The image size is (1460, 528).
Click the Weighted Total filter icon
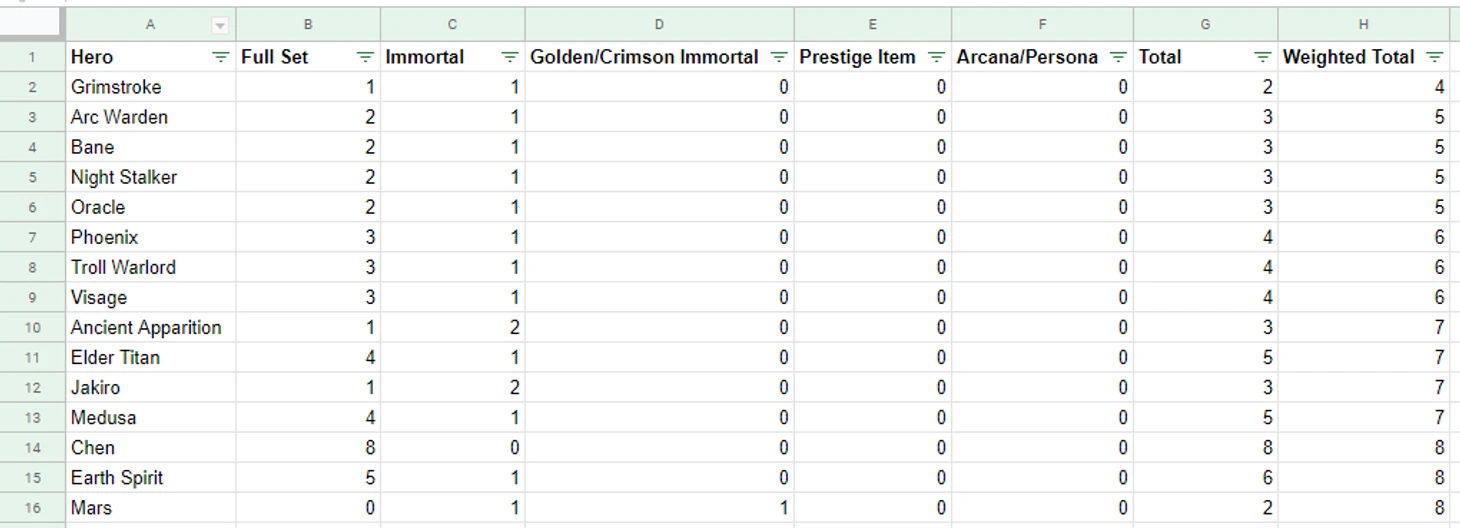tap(1435, 58)
